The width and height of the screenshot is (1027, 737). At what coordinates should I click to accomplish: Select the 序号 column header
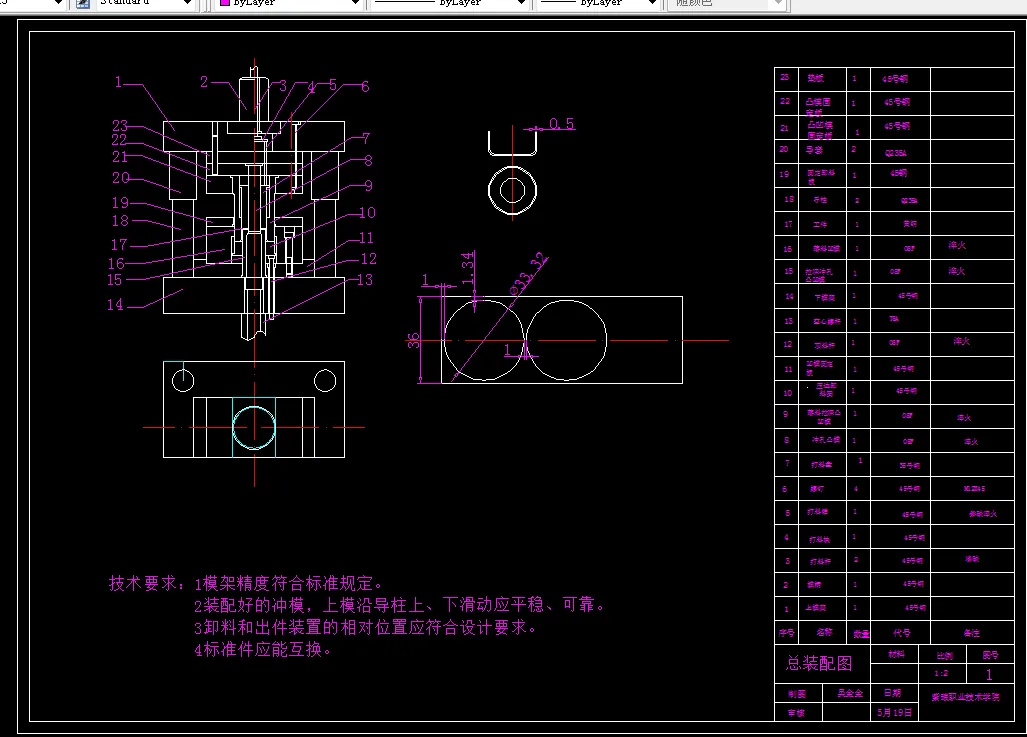click(x=787, y=633)
